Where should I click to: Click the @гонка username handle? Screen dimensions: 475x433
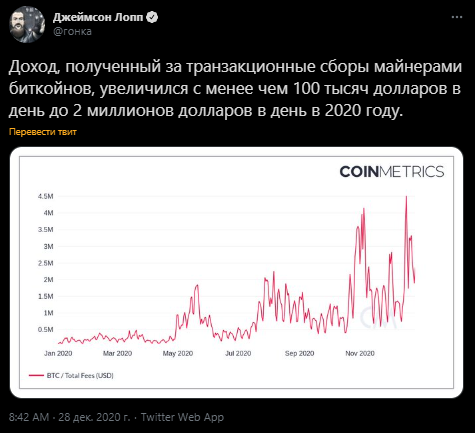coord(72,31)
